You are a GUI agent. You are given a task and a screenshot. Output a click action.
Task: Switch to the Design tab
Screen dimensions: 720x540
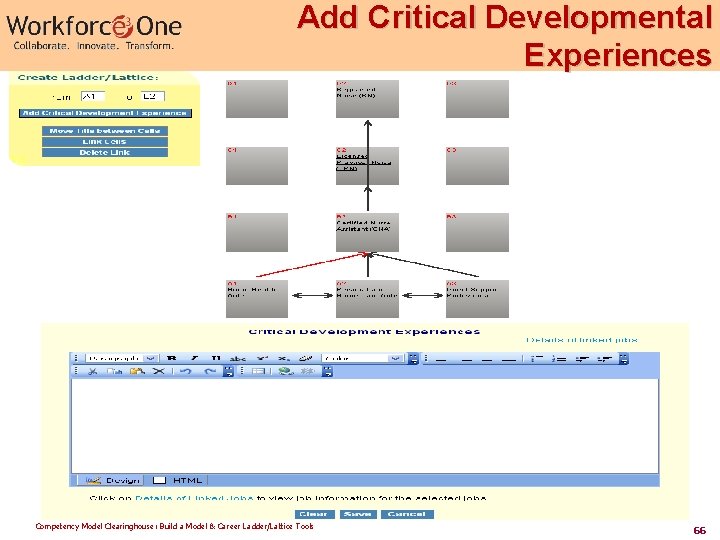coord(112,480)
